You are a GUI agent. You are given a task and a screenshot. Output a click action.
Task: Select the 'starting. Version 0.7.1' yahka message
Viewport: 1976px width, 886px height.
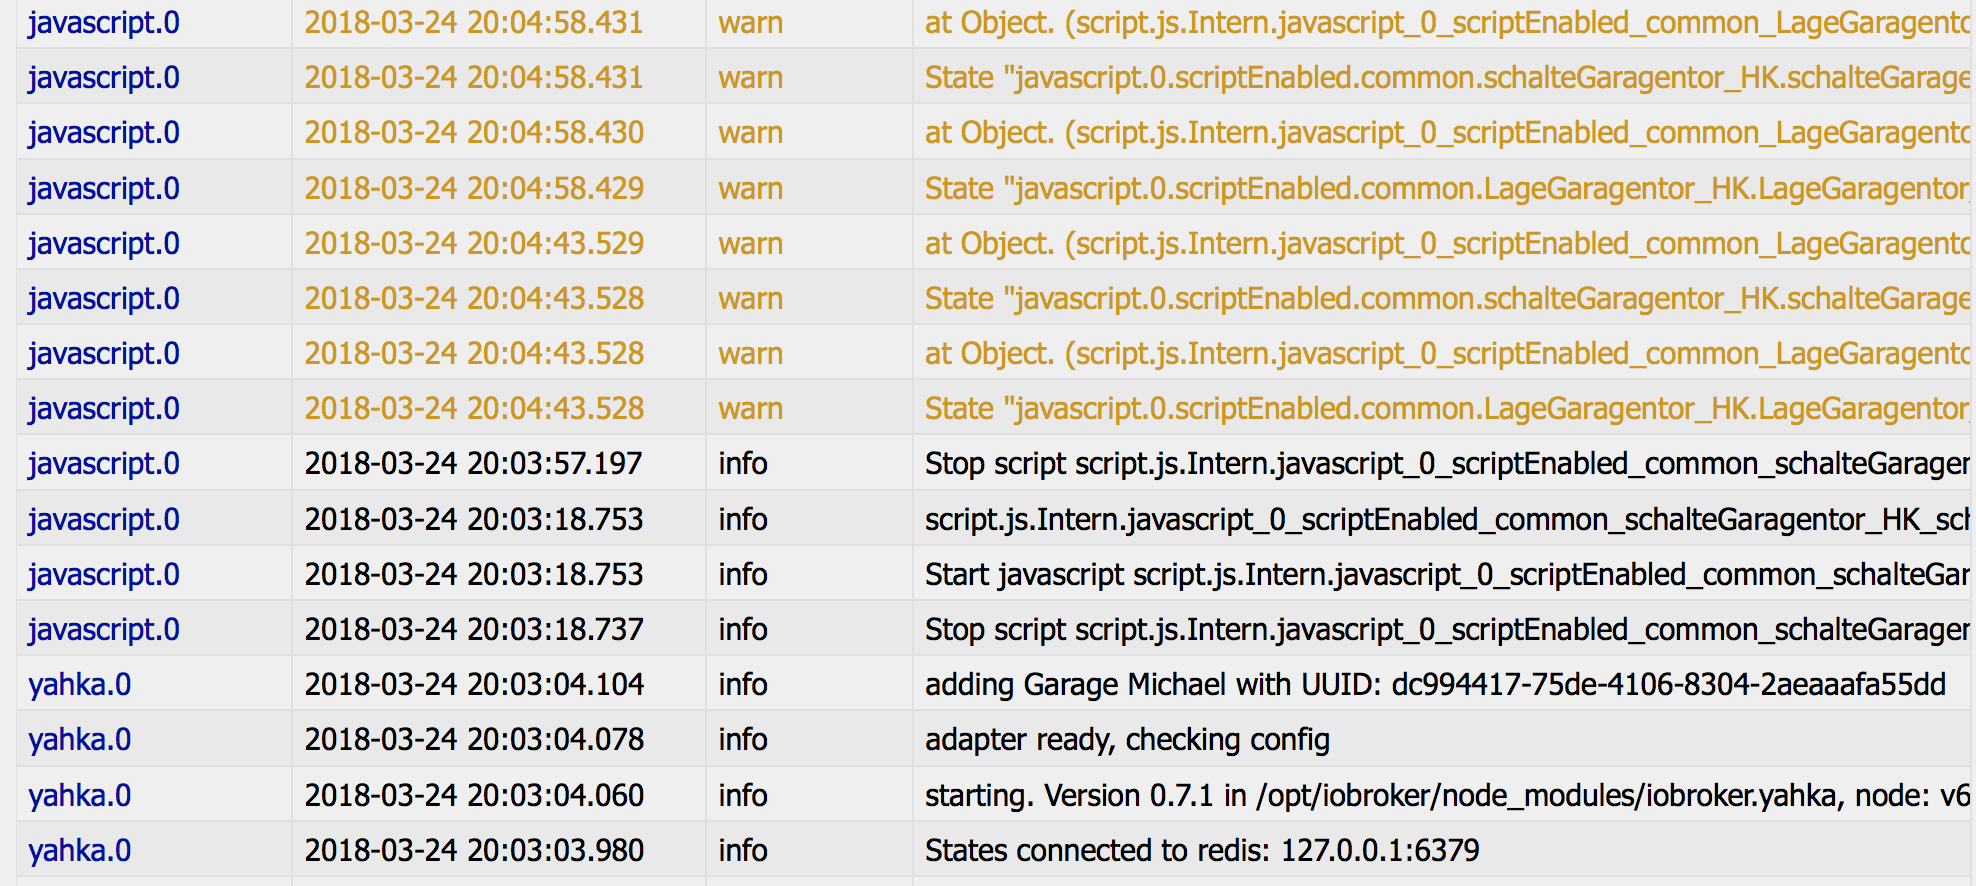1447,796
